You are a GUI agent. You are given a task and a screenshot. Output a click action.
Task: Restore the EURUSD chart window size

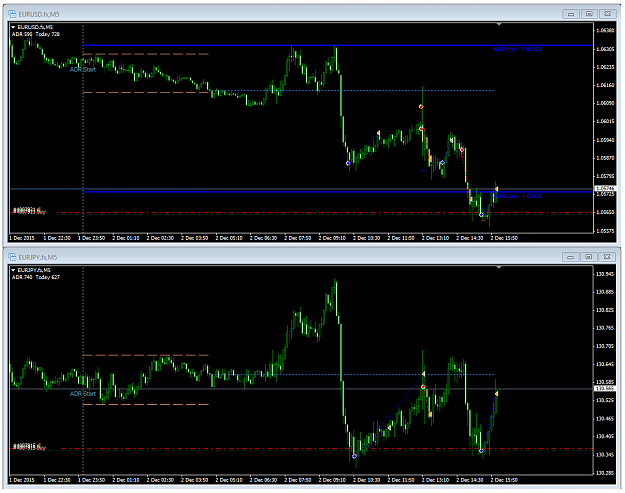(x=589, y=14)
